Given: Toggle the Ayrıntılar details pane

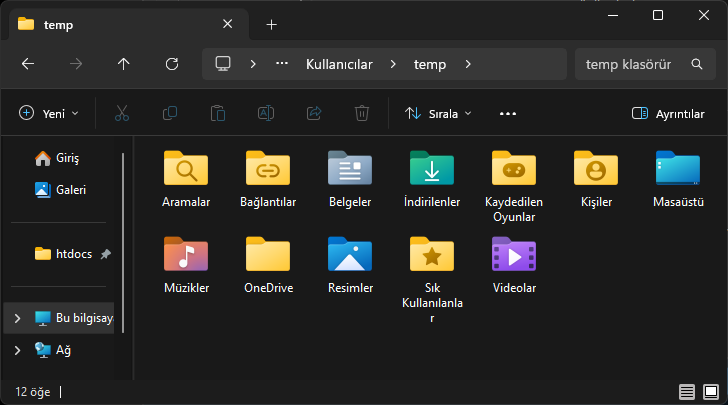Looking at the screenshot, I should pos(668,114).
